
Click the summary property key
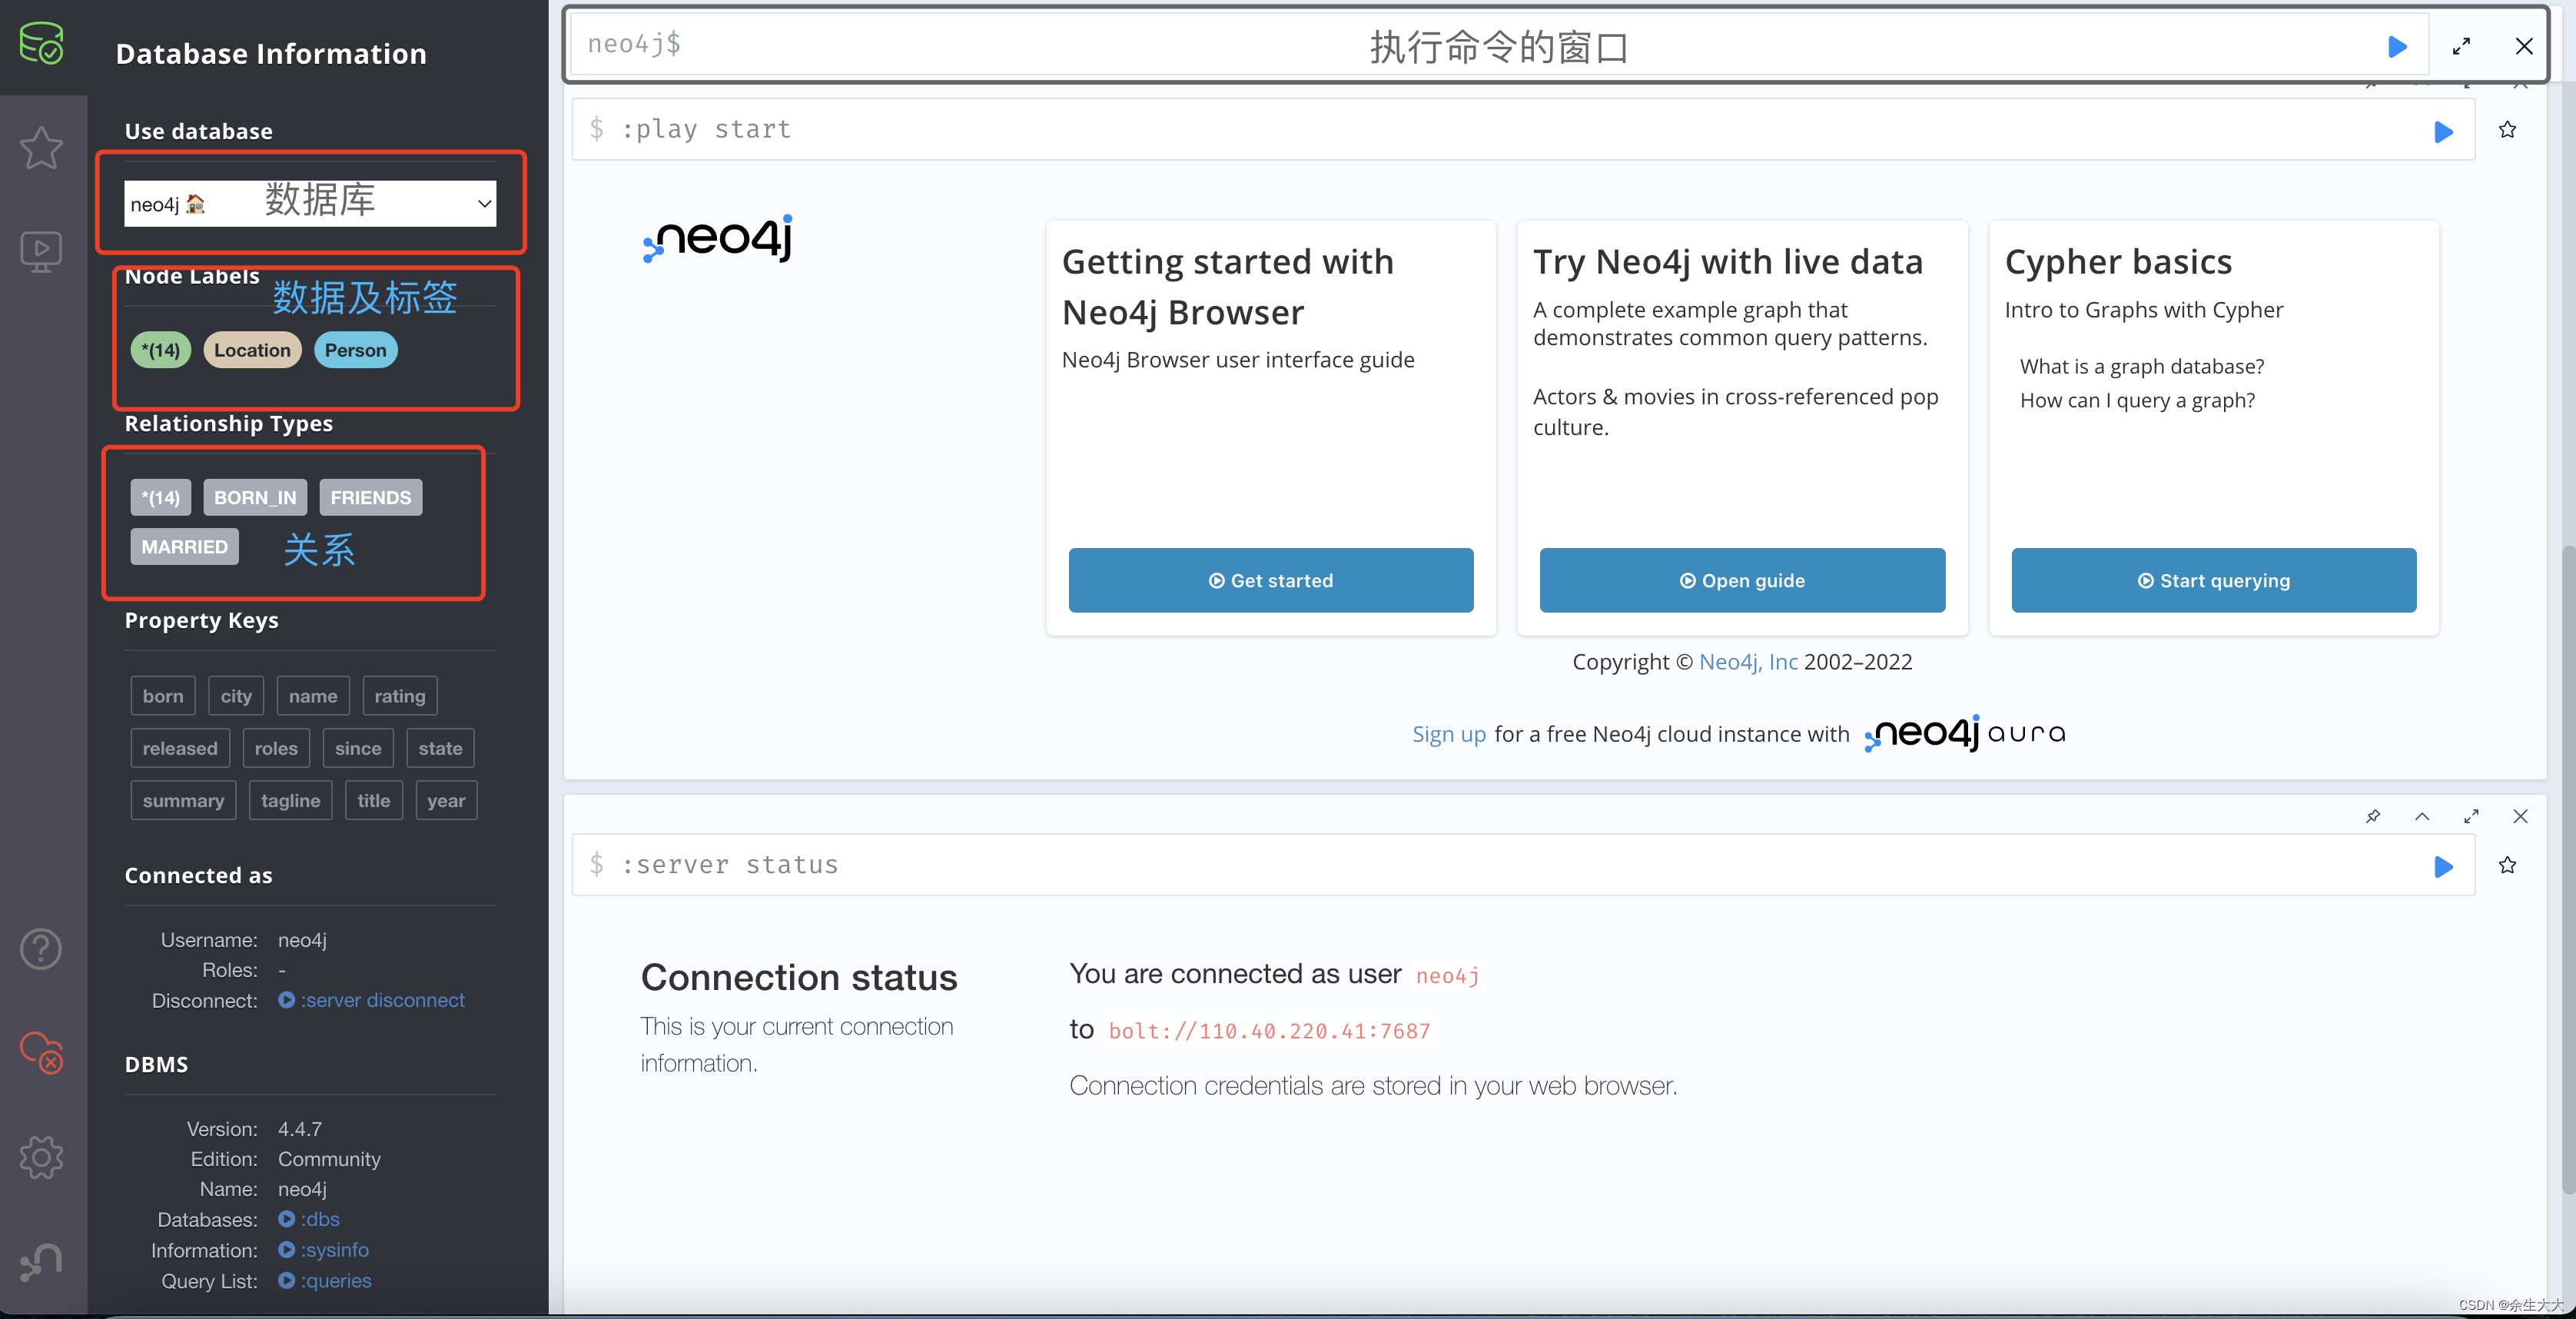pos(183,801)
